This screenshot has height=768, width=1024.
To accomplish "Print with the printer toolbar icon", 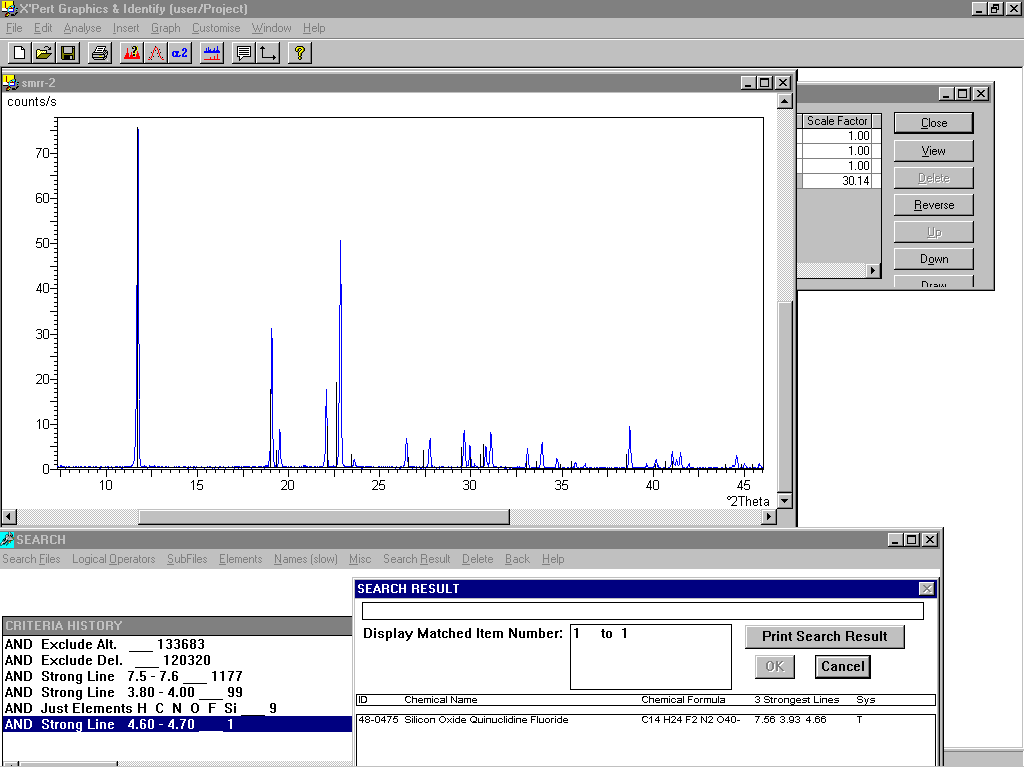I will coord(99,53).
